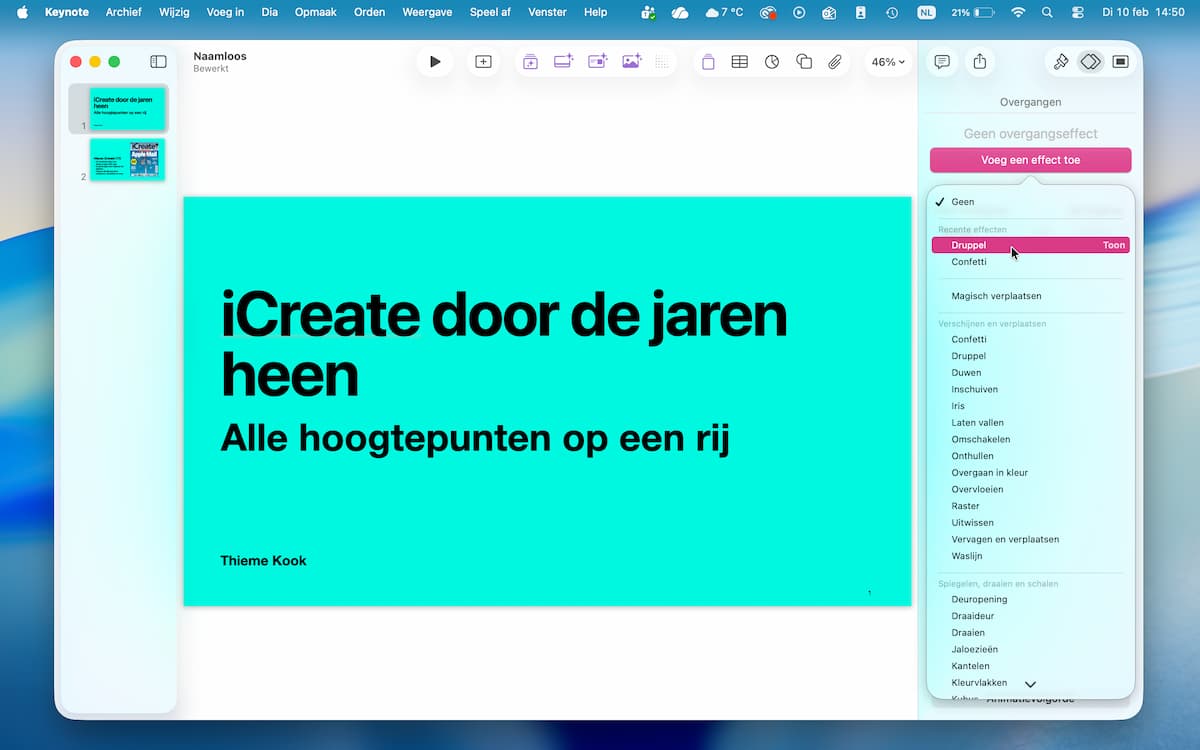The image size is (1200, 750).
Task: Choose Magisch verplaatsen transition
Action: [x=996, y=296]
